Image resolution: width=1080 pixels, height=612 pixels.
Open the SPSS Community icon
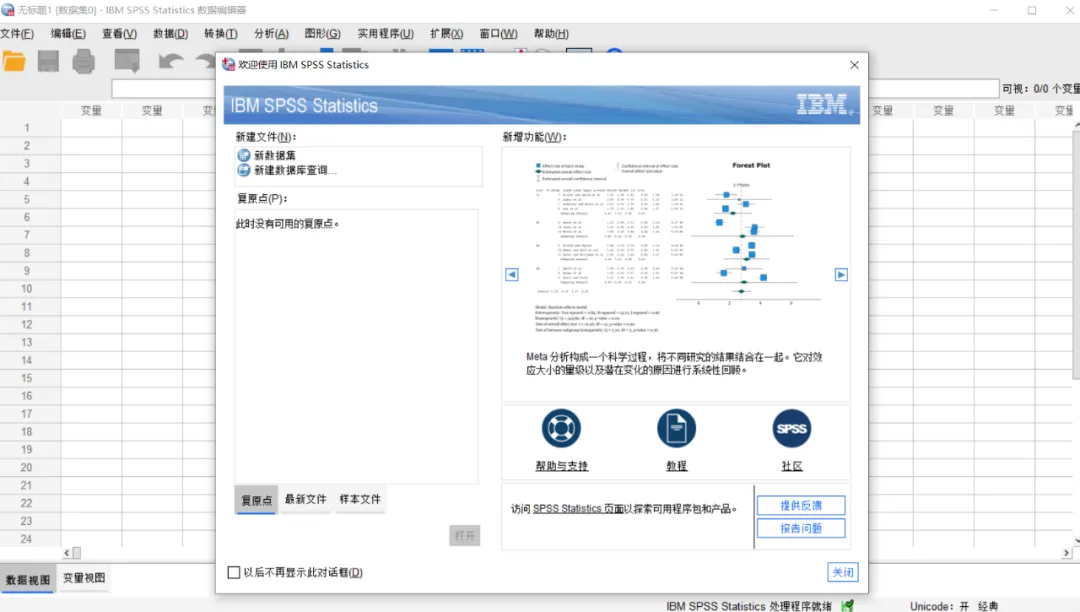[x=791, y=428]
